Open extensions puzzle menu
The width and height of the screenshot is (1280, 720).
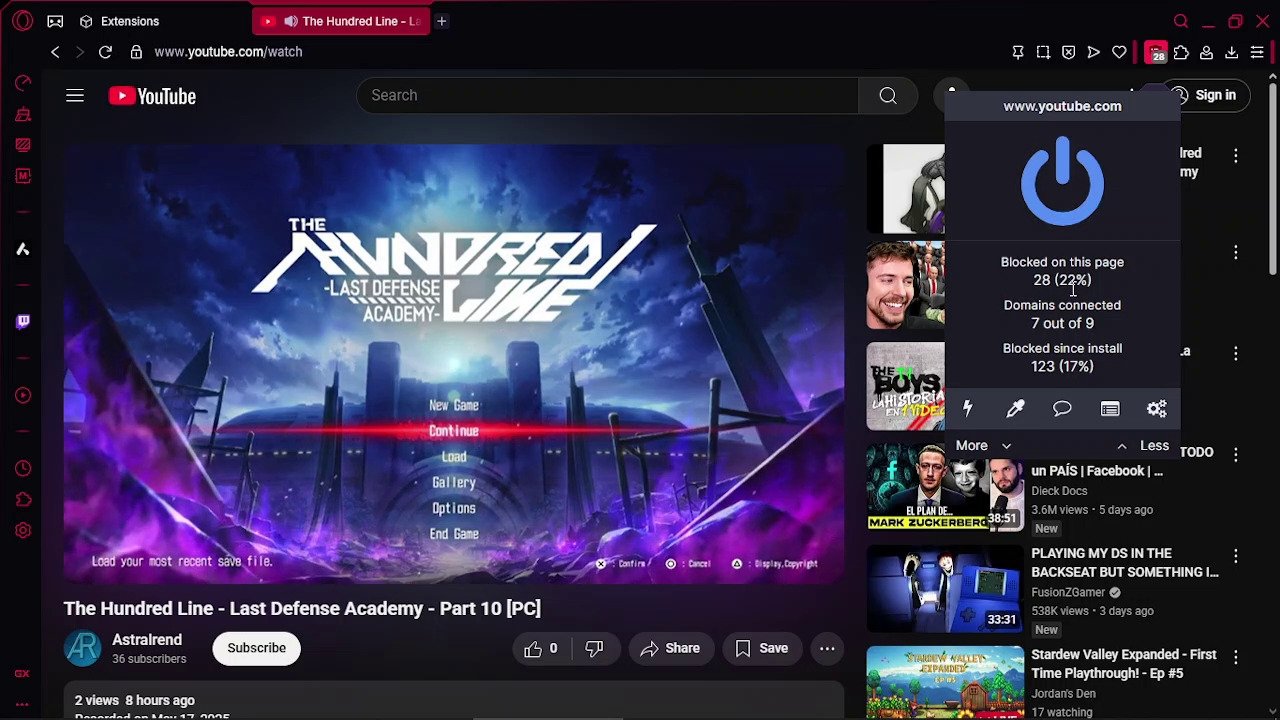[1181, 52]
